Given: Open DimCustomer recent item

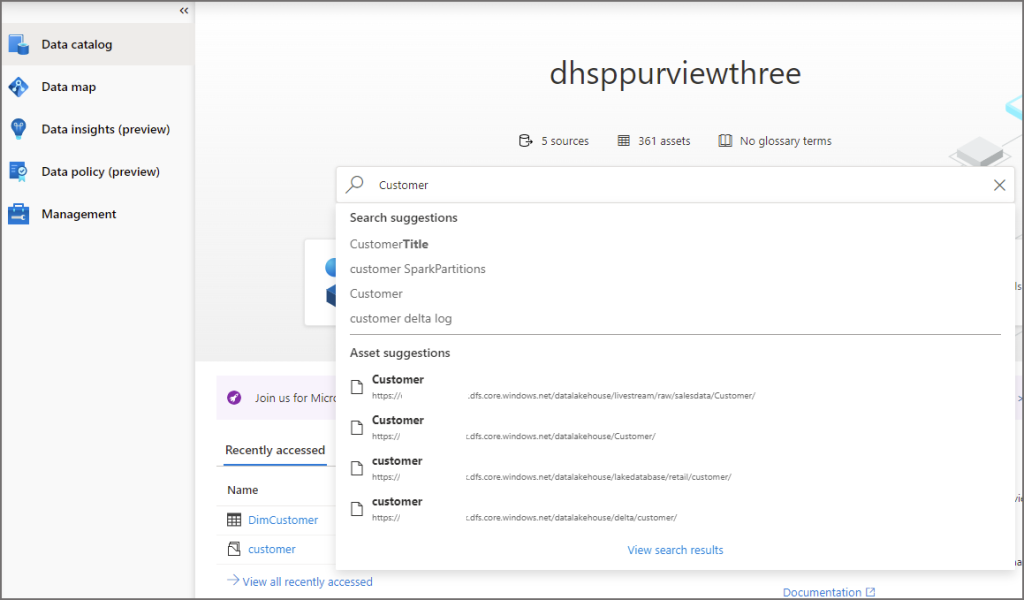Looking at the screenshot, I should pyautogui.click(x=283, y=520).
